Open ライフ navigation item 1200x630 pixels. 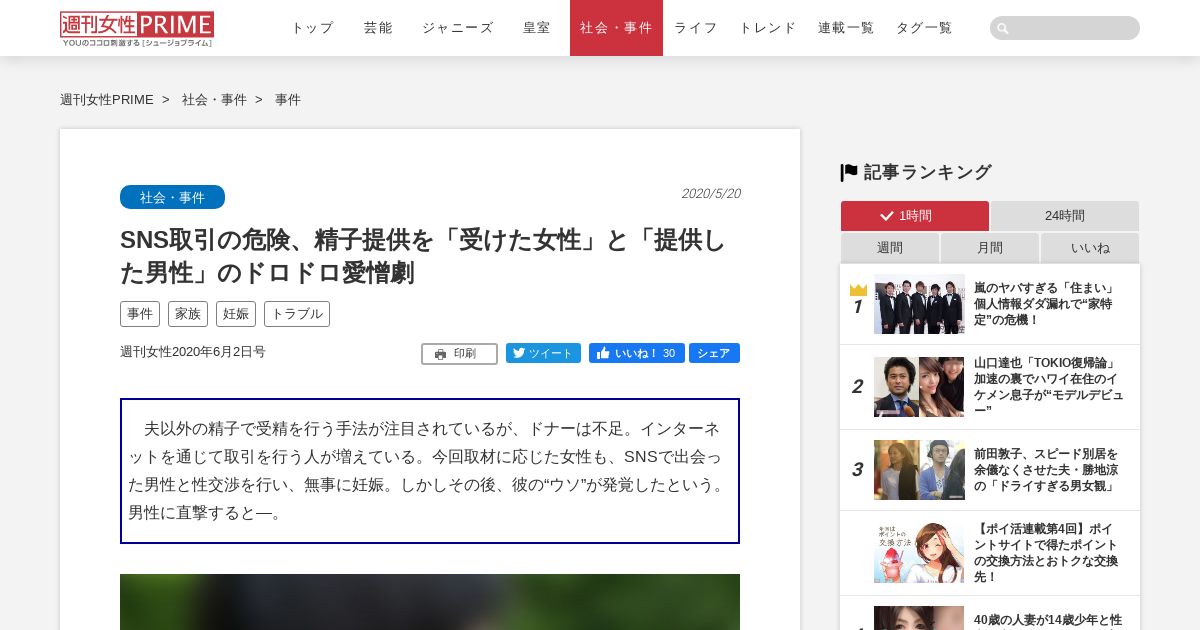coord(695,28)
